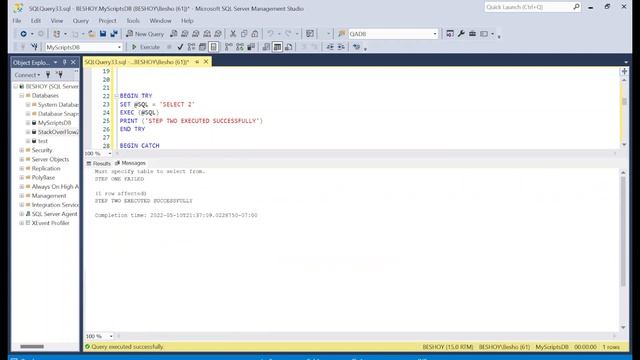Click the Paste icon in toolbar
Image resolution: width=640 pixels, height=360 pixels.
(255, 34)
